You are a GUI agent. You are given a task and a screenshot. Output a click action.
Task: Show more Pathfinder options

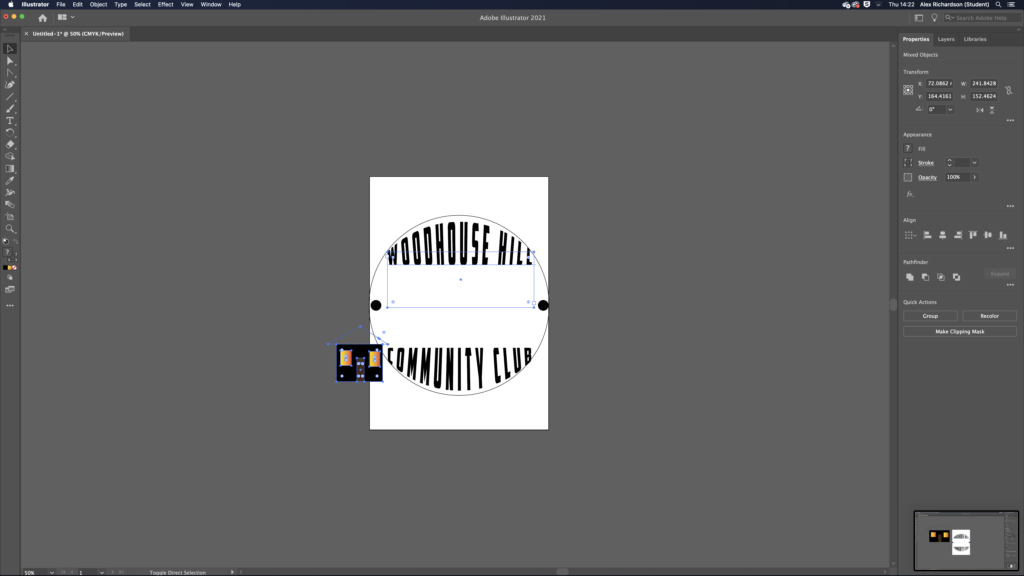pyautogui.click(x=1010, y=285)
